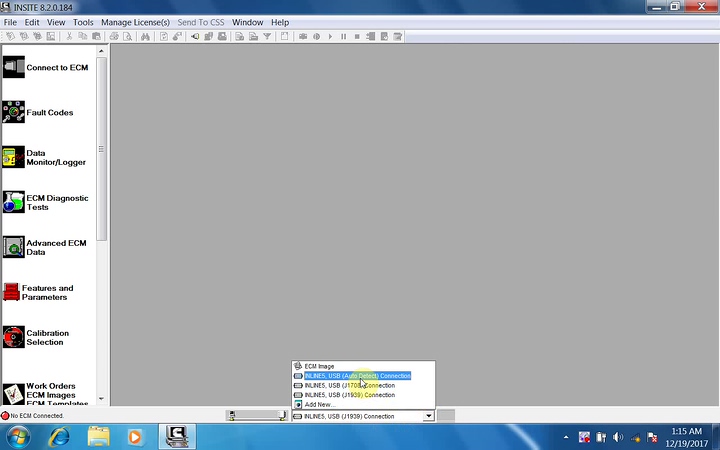Click the sidebar vertical scrollbar thumb
Image resolution: width=720 pixels, height=450 pixels.
[x=101, y=149]
